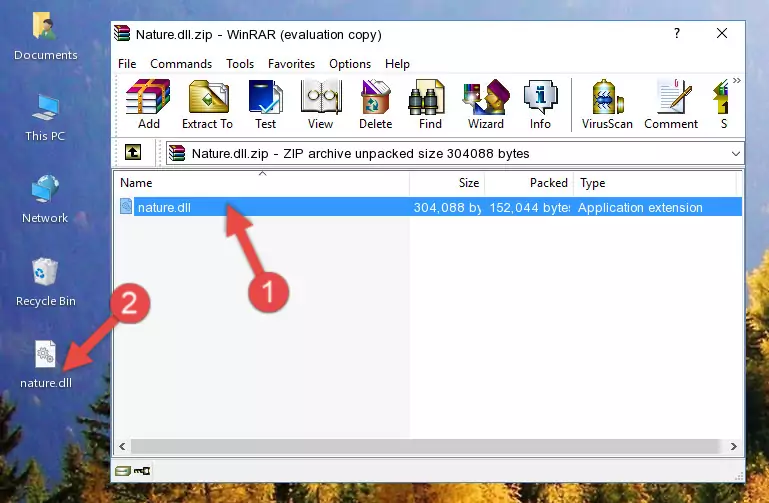The height and width of the screenshot is (503, 769).
Task: Sort by Size column header
Action: click(x=447, y=183)
